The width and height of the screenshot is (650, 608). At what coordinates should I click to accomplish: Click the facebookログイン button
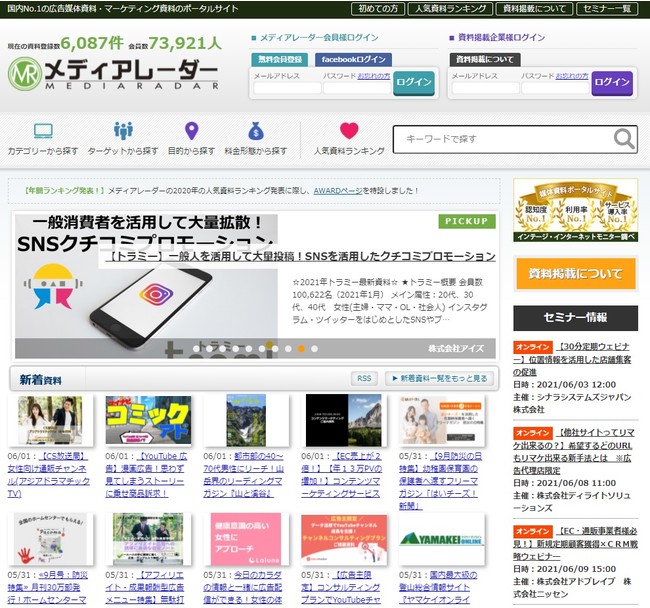click(x=353, y=60)
